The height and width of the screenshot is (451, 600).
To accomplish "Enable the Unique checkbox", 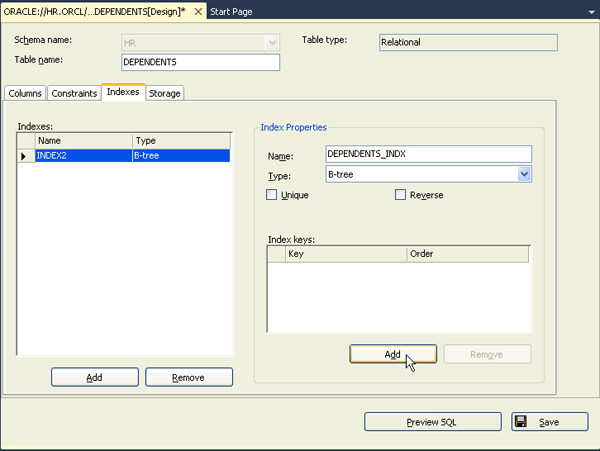I will pyautogui.click(x=272, y=195).
